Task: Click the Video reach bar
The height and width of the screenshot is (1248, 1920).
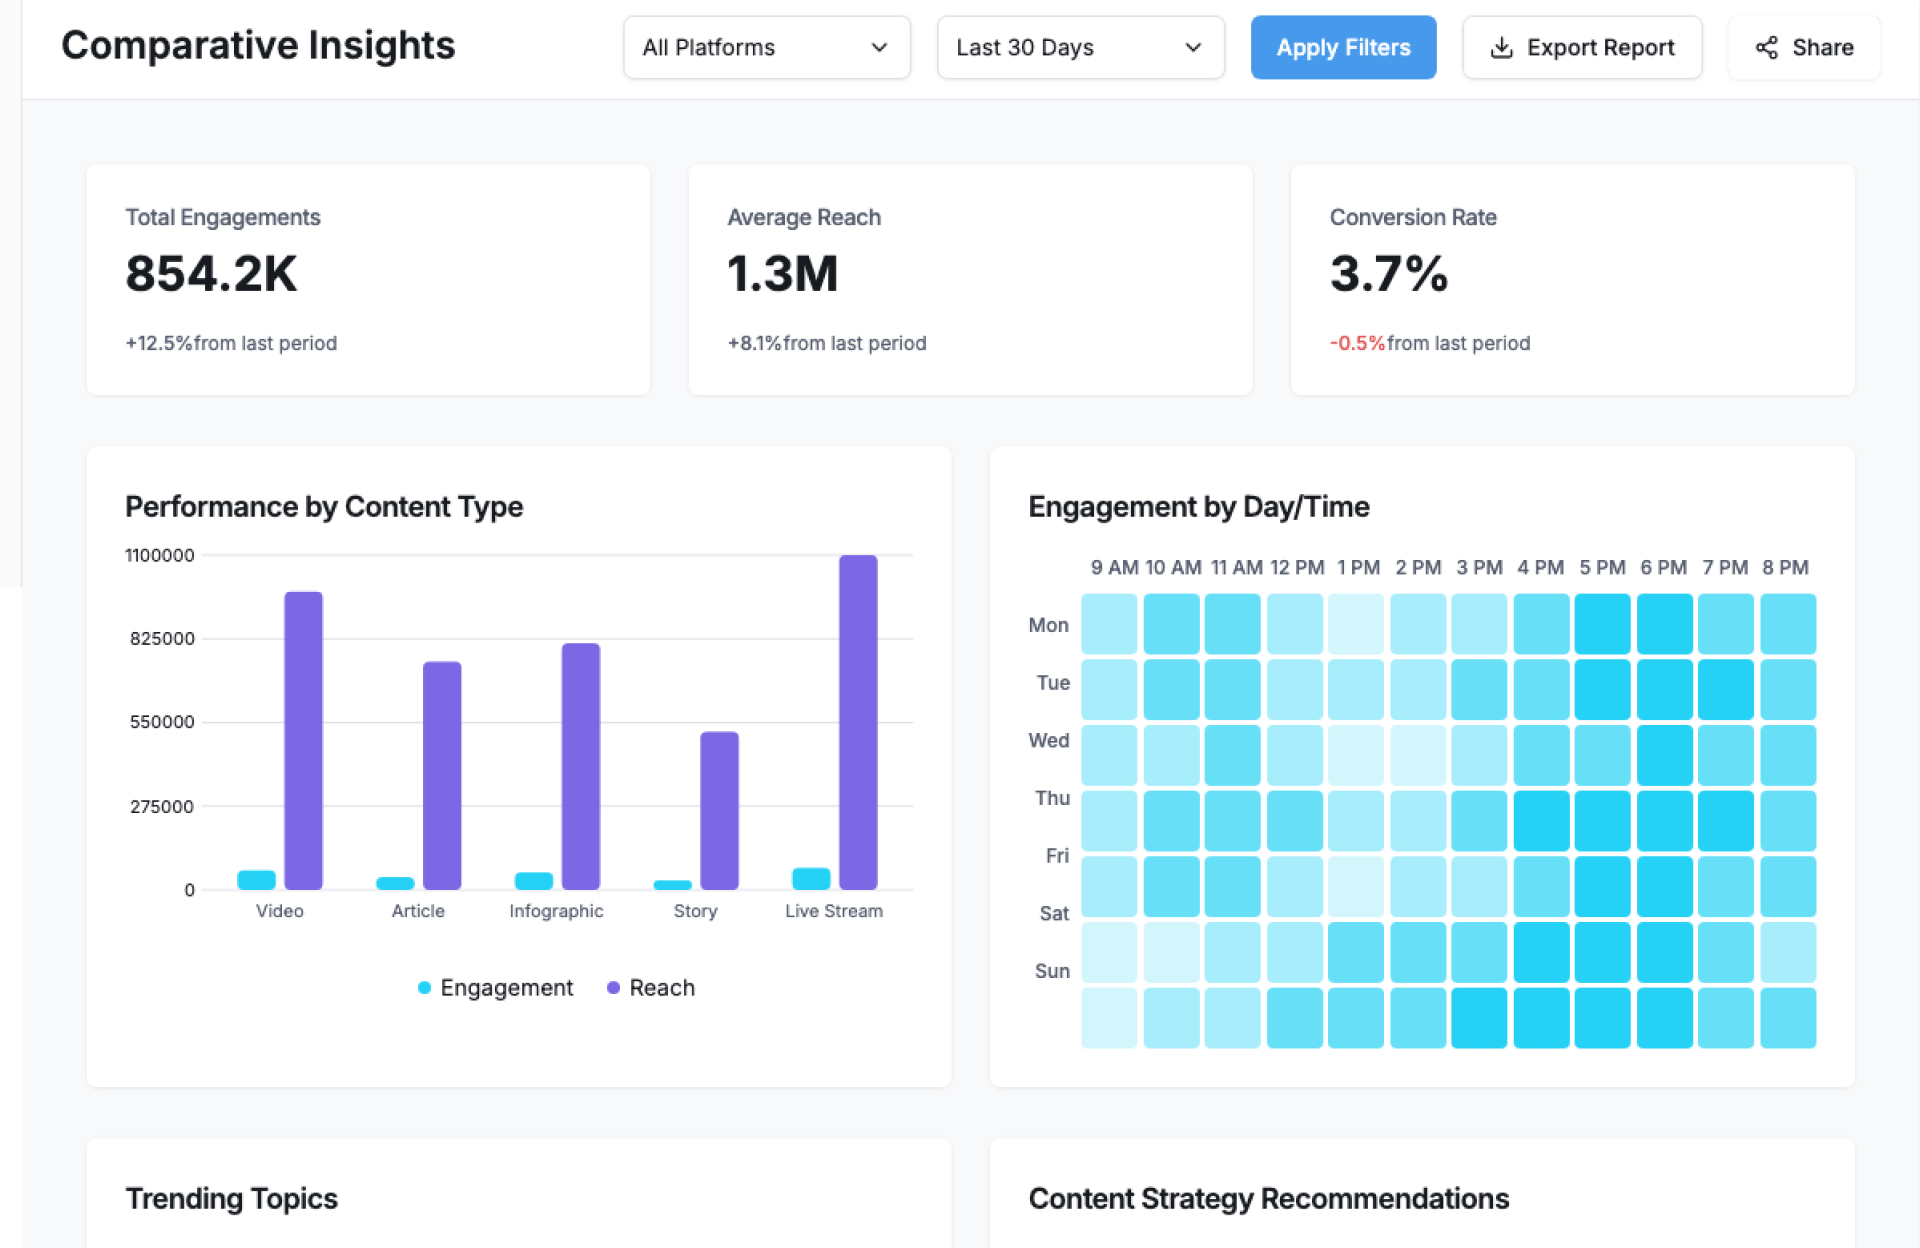Action: click(x=303, y=740)
